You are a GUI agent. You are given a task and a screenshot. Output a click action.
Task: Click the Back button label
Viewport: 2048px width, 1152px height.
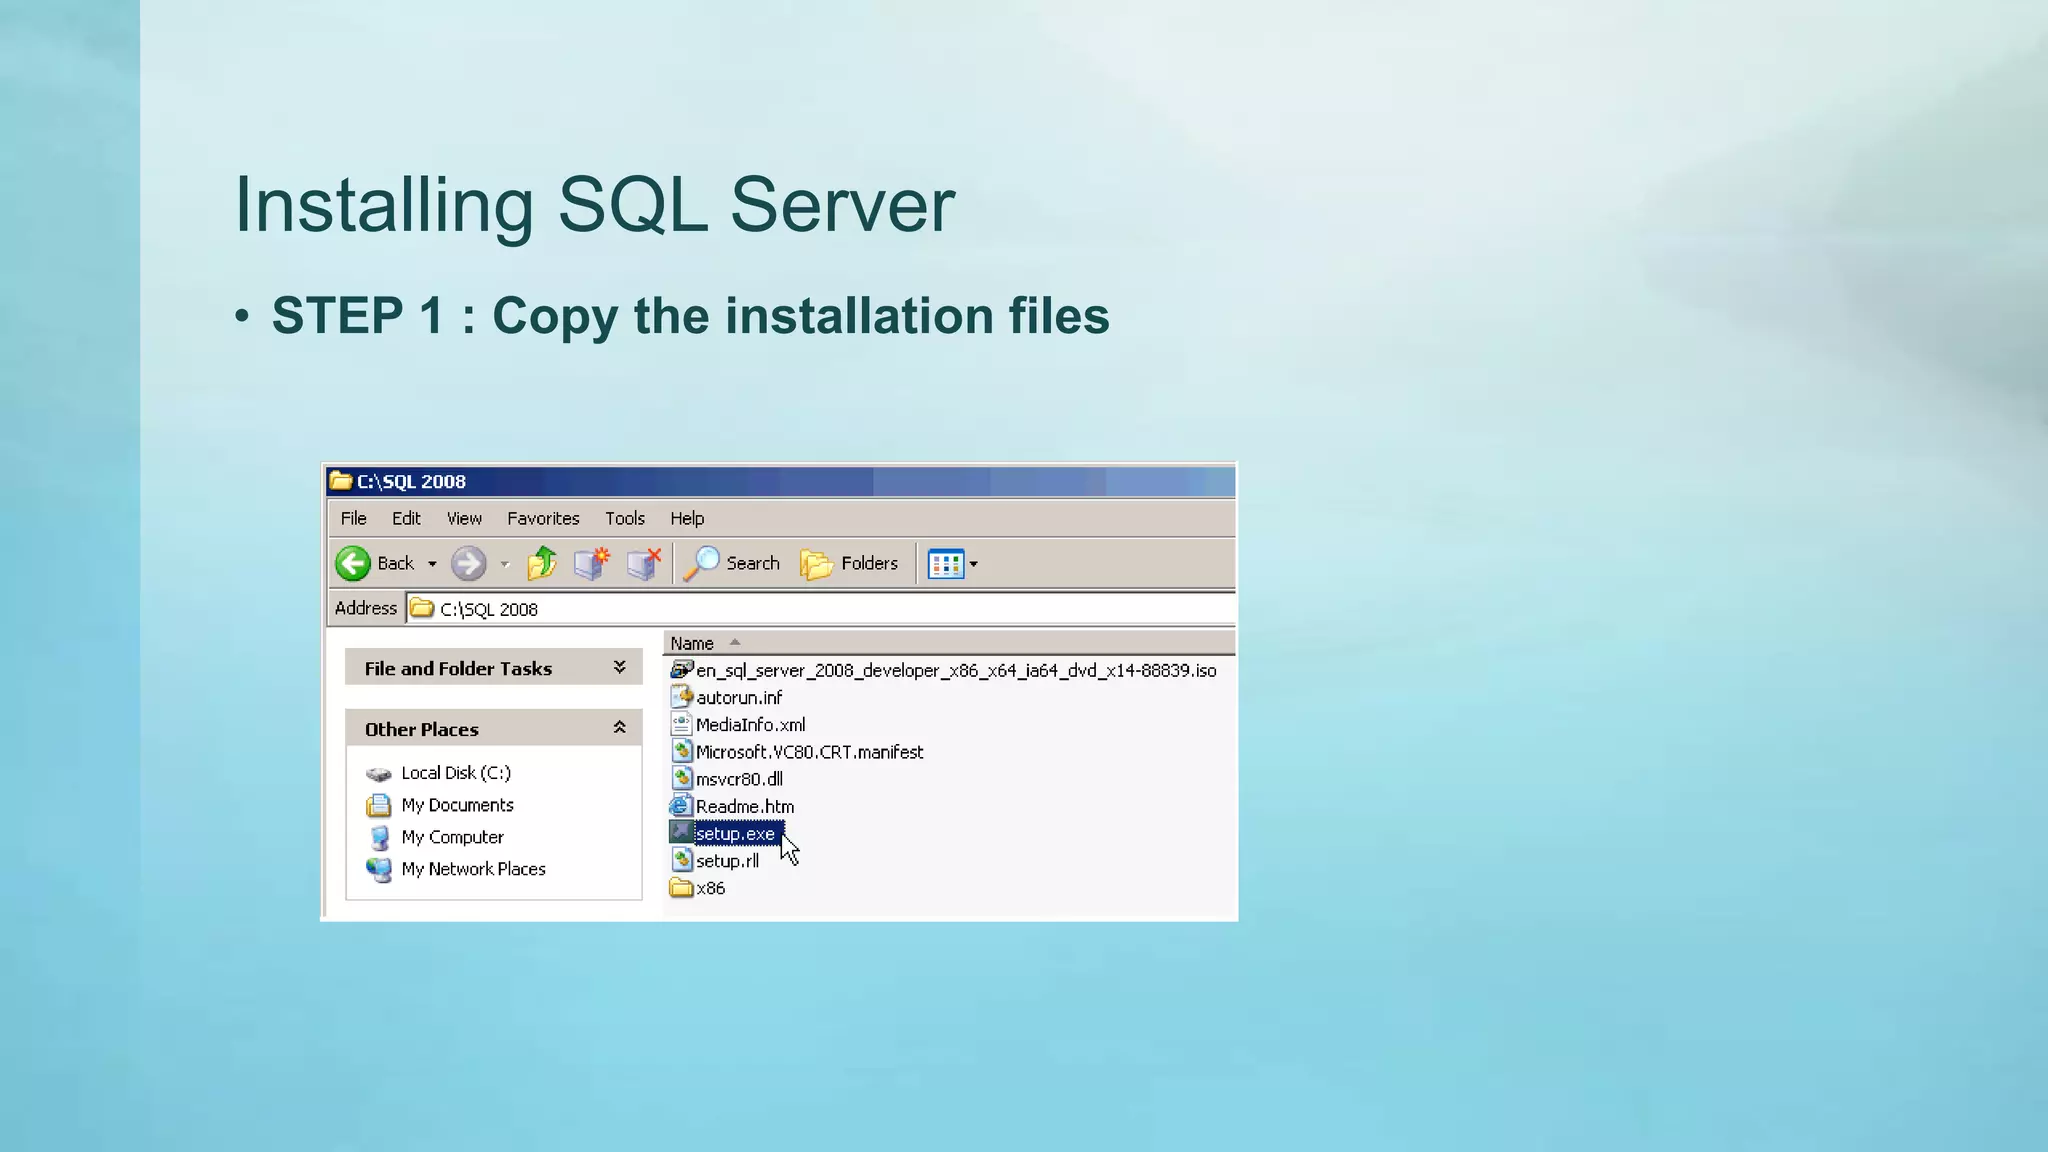click(395, 563)
